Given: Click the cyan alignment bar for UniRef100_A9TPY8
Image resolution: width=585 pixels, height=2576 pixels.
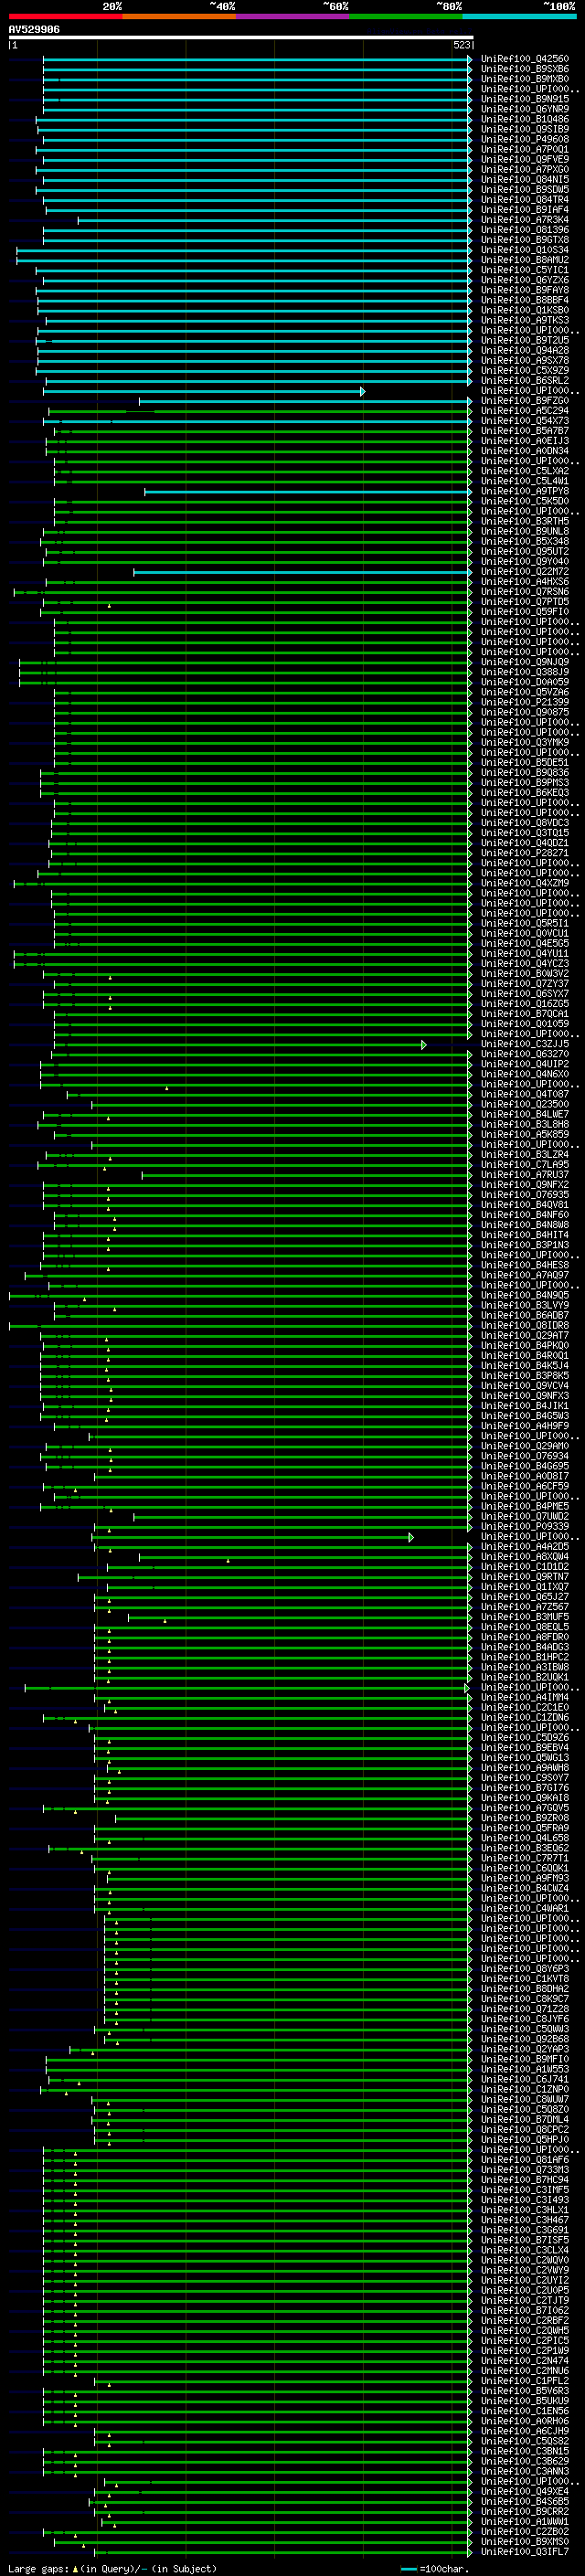Looking at the screenshot, I should click(308, 491).
